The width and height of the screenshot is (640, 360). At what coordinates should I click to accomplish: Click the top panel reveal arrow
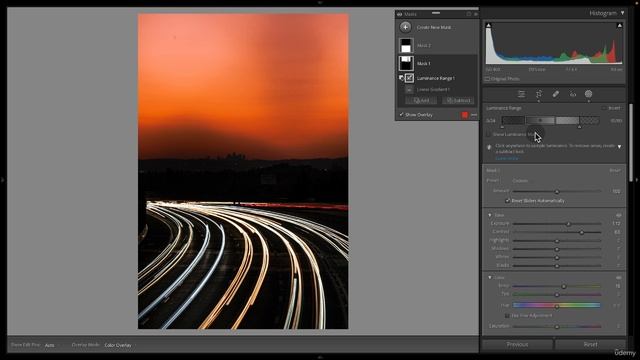(320, 2)
